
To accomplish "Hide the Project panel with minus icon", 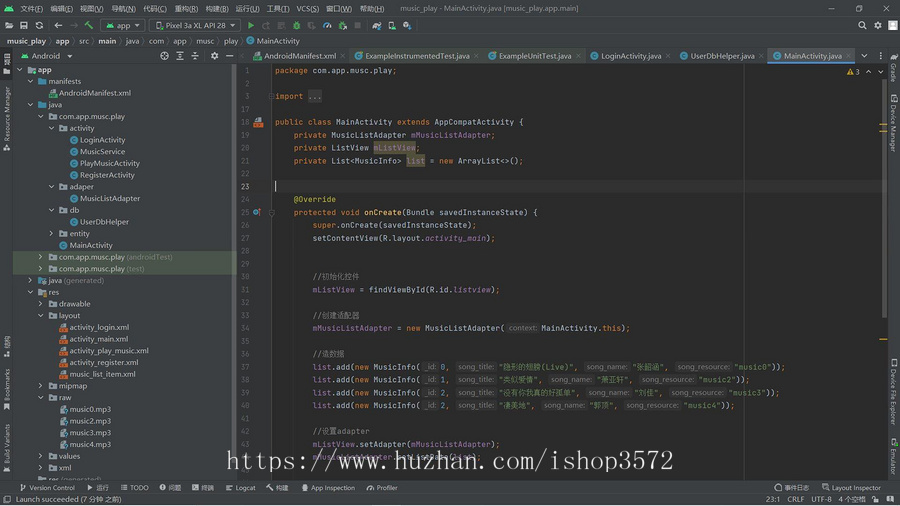I will tap(230, 56).
